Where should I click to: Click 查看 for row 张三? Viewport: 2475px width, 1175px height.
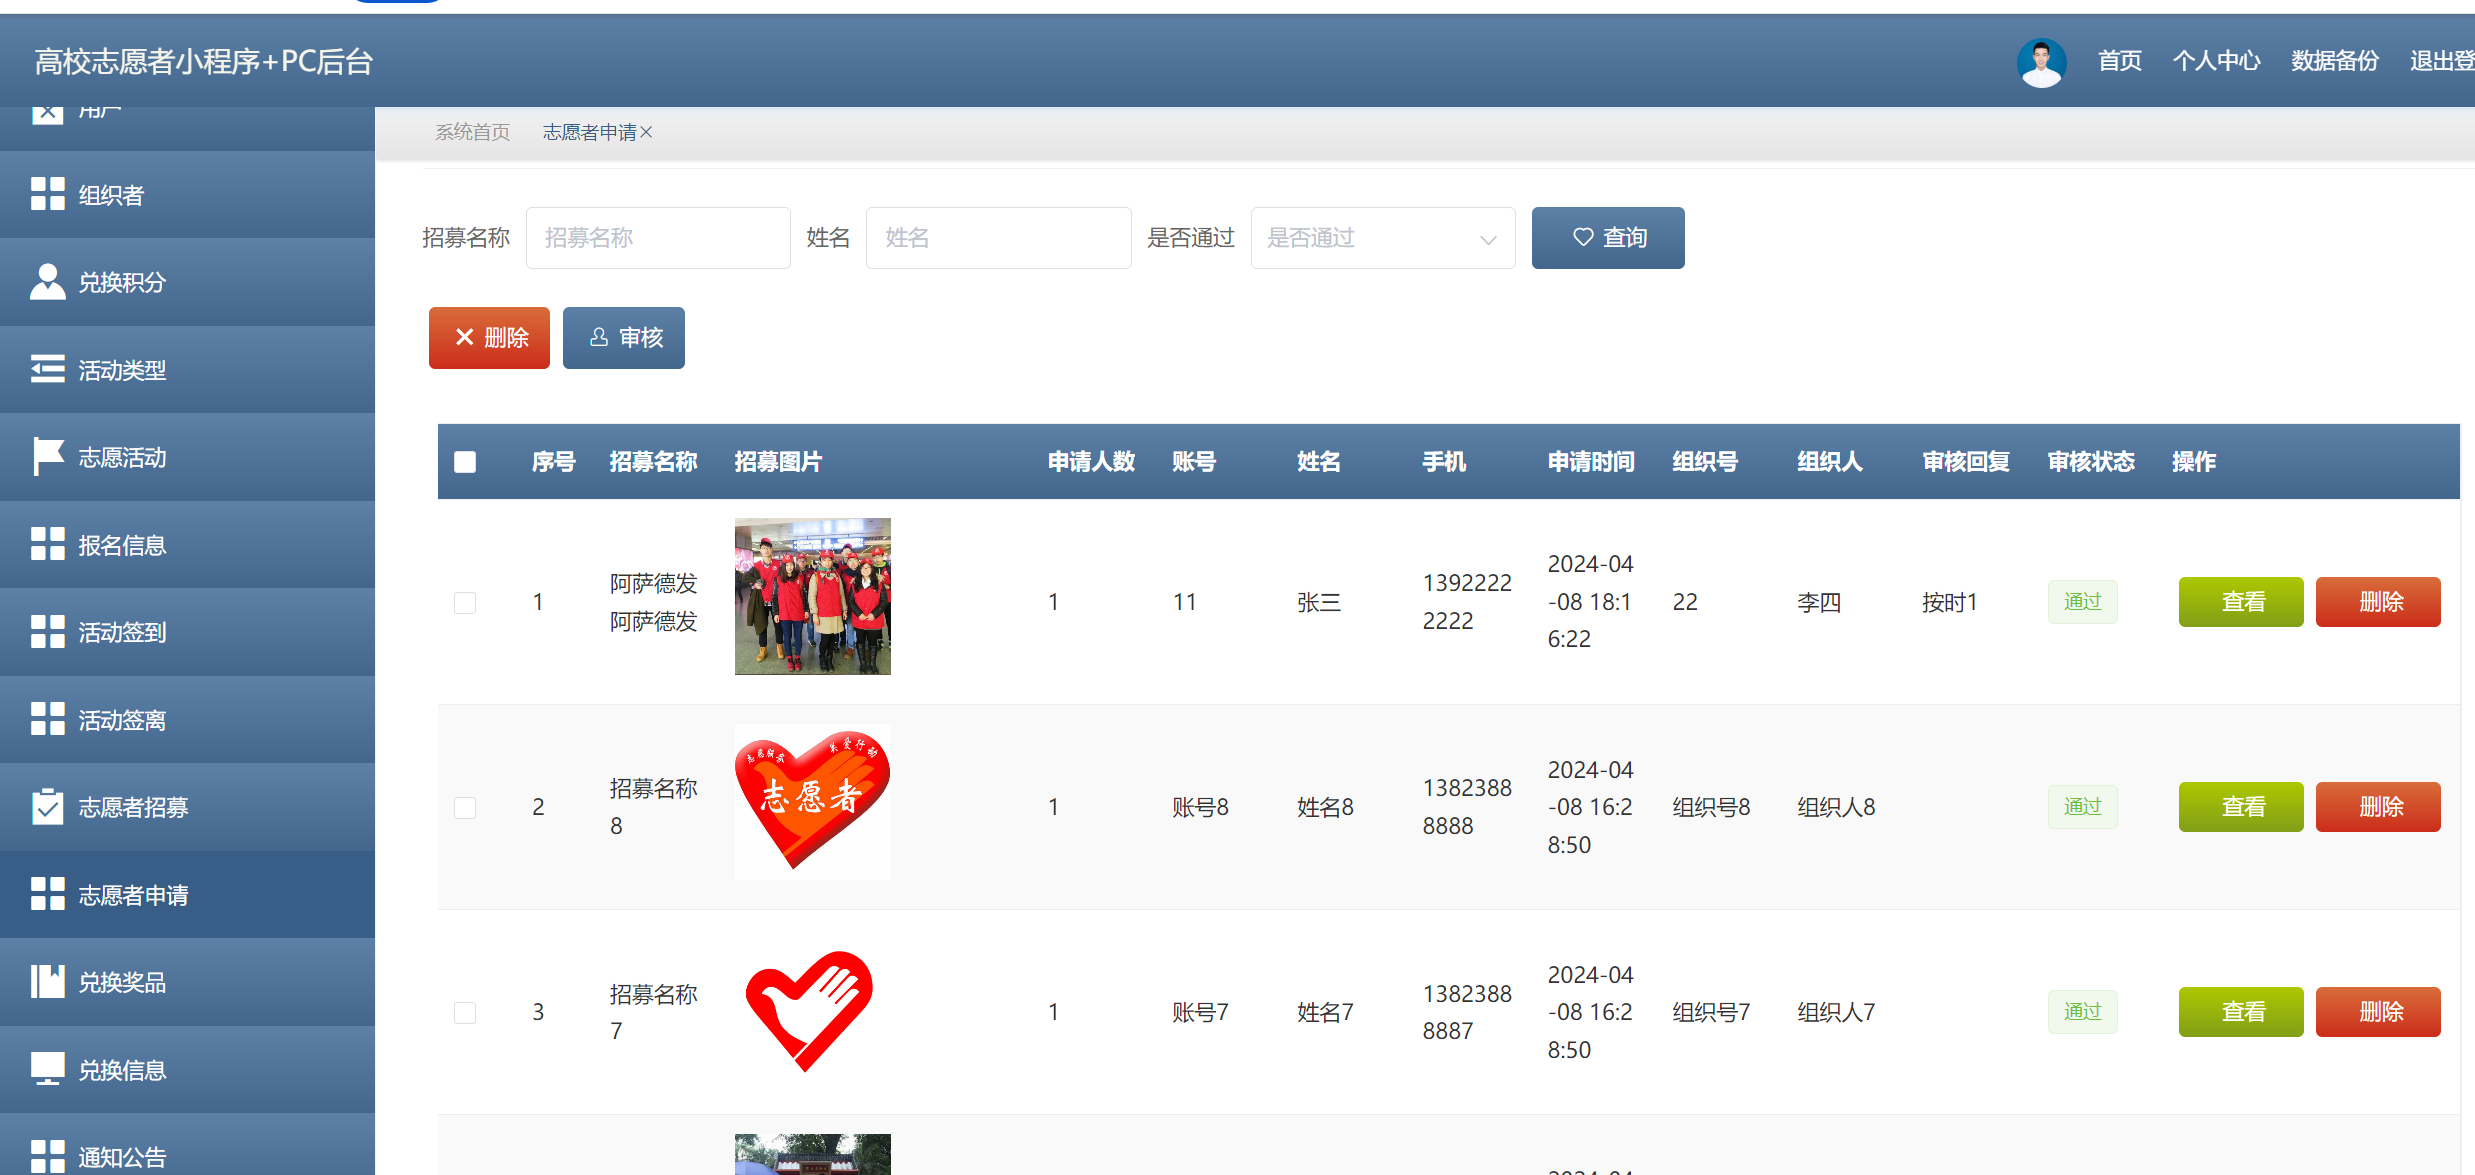[2241, 602]
